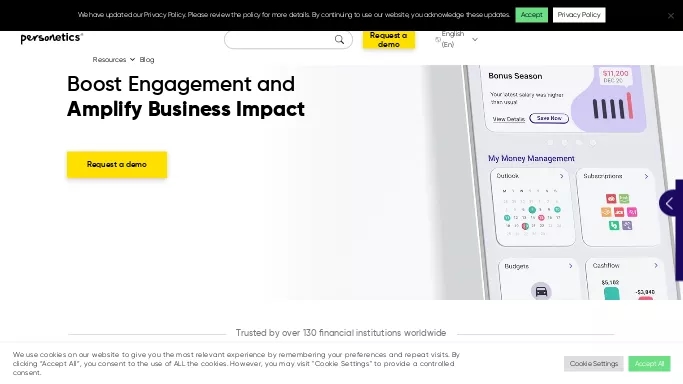The width and height of the screenshot is (683, 384).
Task: Select the car icon in Budgets card
Action: point(541,291)
